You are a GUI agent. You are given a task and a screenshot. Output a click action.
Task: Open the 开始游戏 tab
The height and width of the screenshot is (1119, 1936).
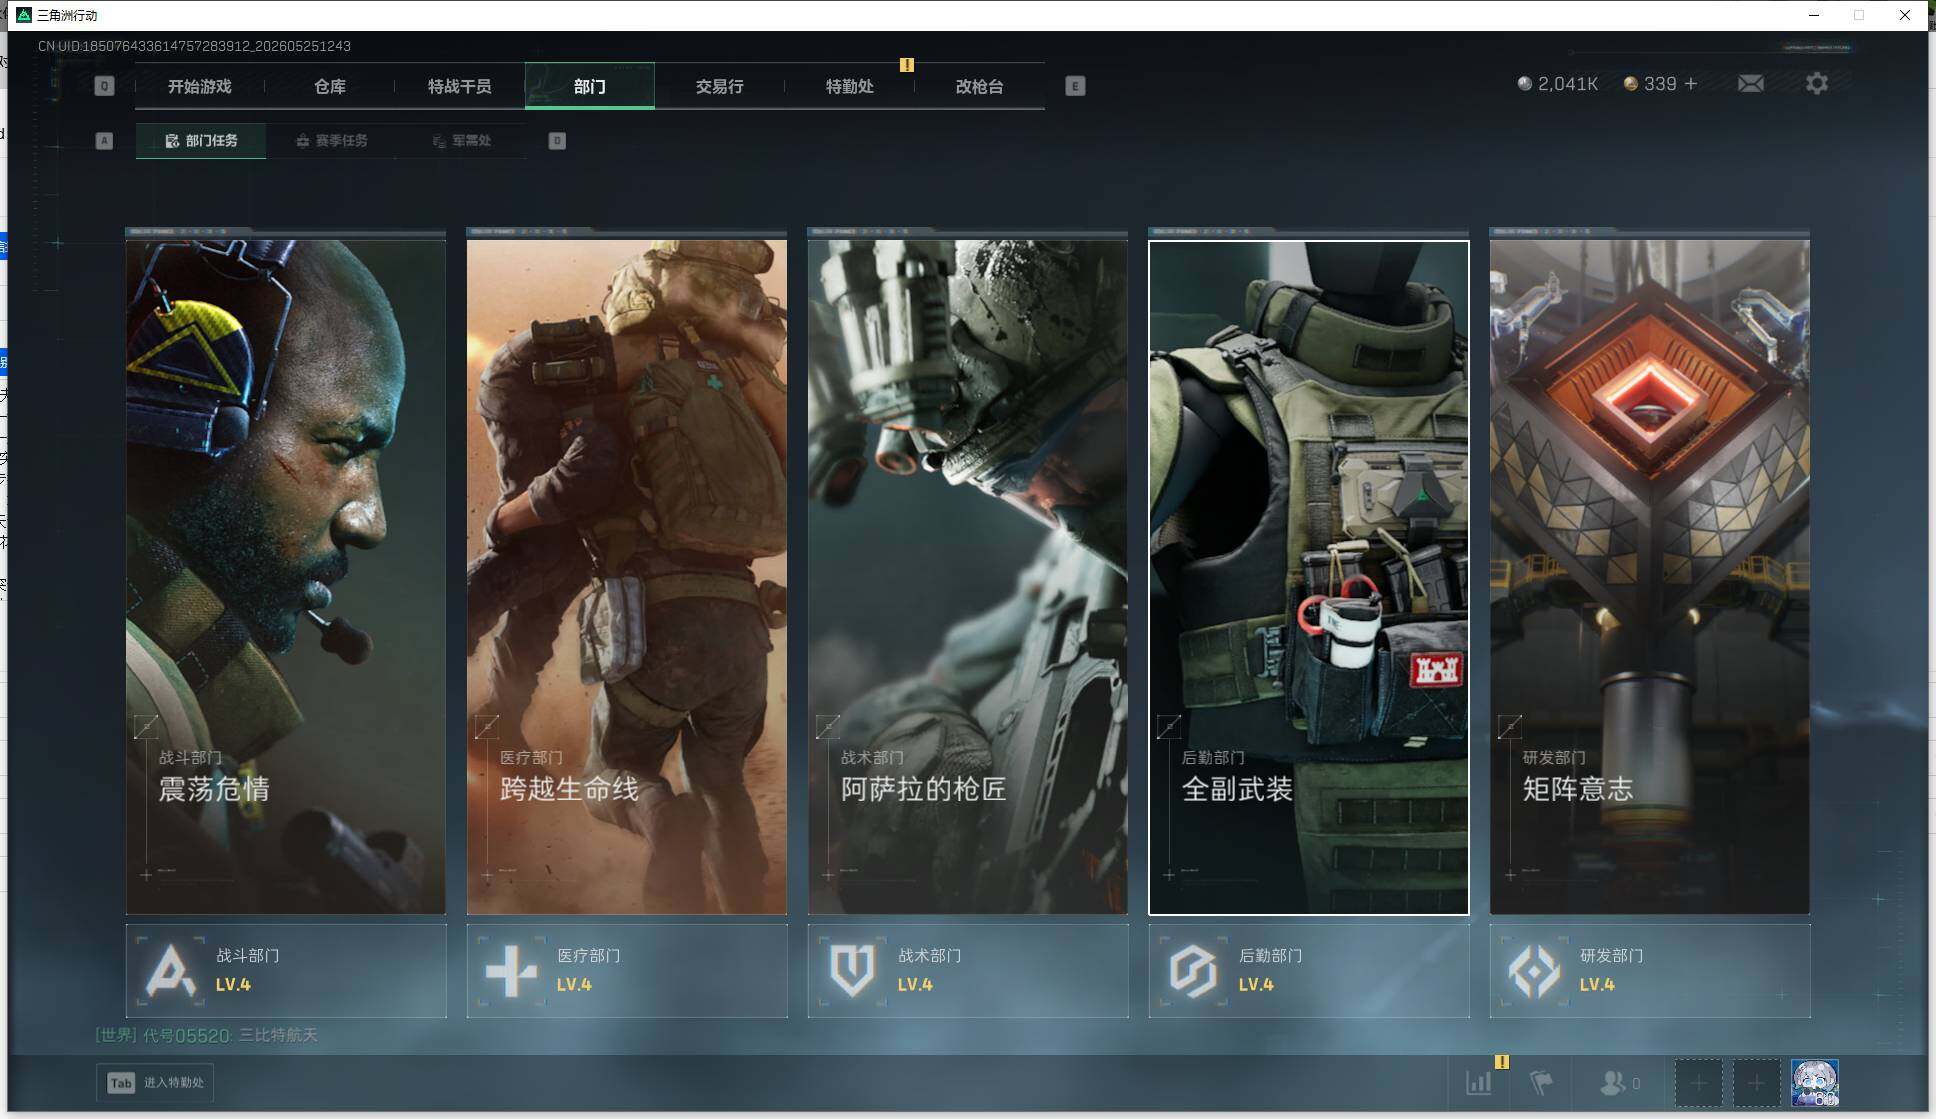[199, 86]
